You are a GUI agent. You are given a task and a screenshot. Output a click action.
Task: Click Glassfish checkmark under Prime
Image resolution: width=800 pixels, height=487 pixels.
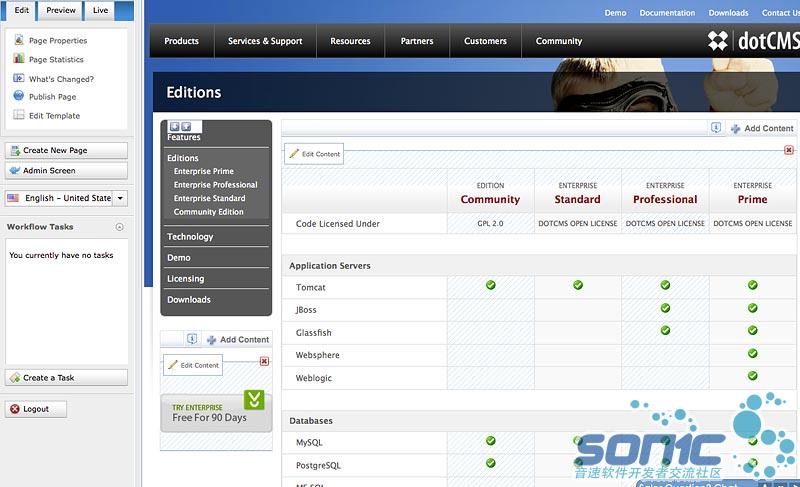[x=753, y=330]
